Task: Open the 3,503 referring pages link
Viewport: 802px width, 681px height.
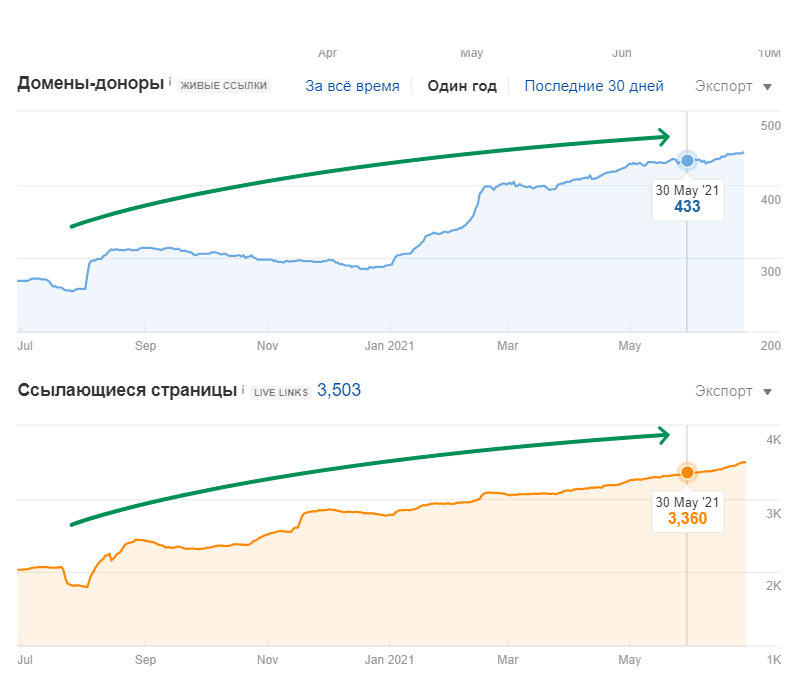Action: [339, 390]
